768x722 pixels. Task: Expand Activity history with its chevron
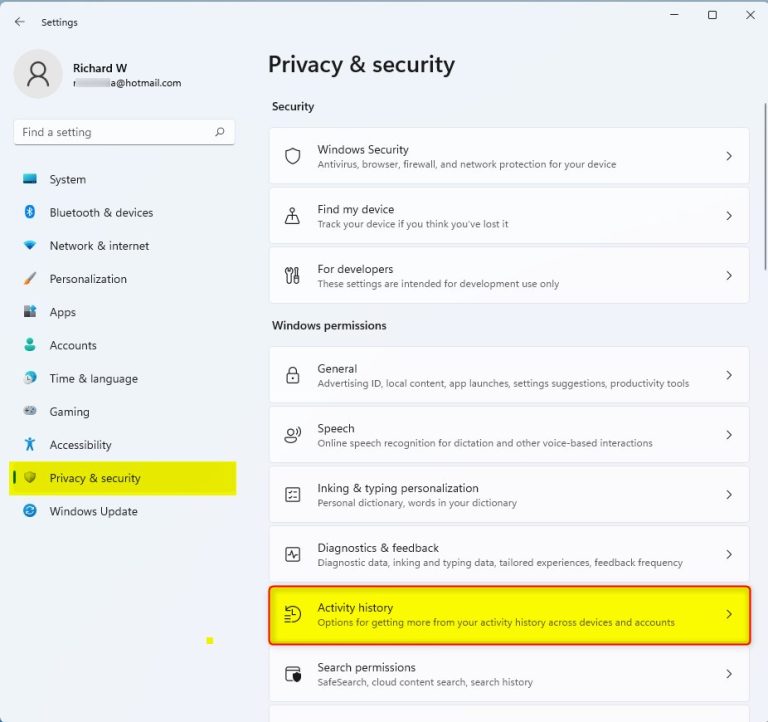pyautogui.click(x=729, y=614)
